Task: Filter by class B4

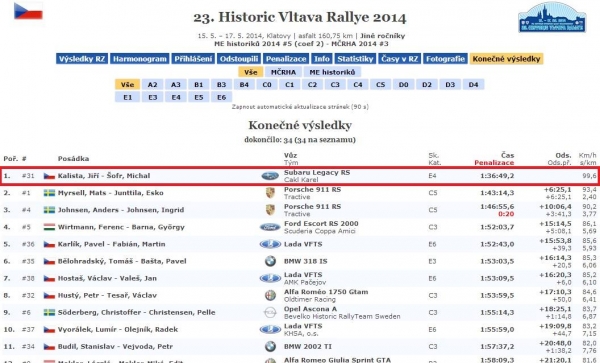Action: 244,85
